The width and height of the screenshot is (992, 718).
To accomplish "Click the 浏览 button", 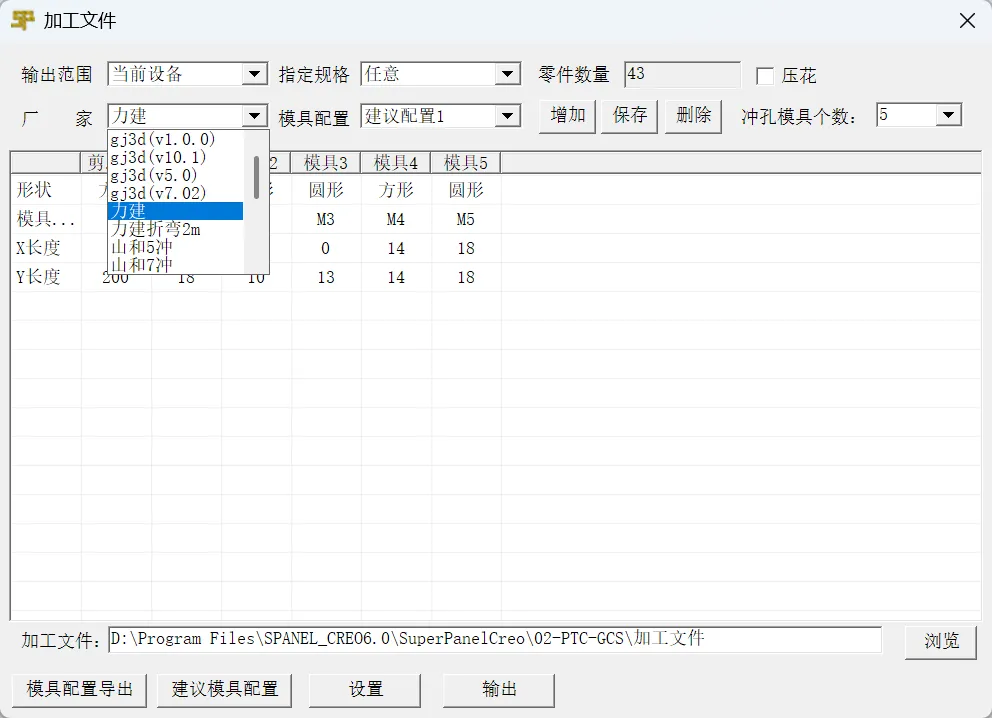I will [x=941, y=641].
